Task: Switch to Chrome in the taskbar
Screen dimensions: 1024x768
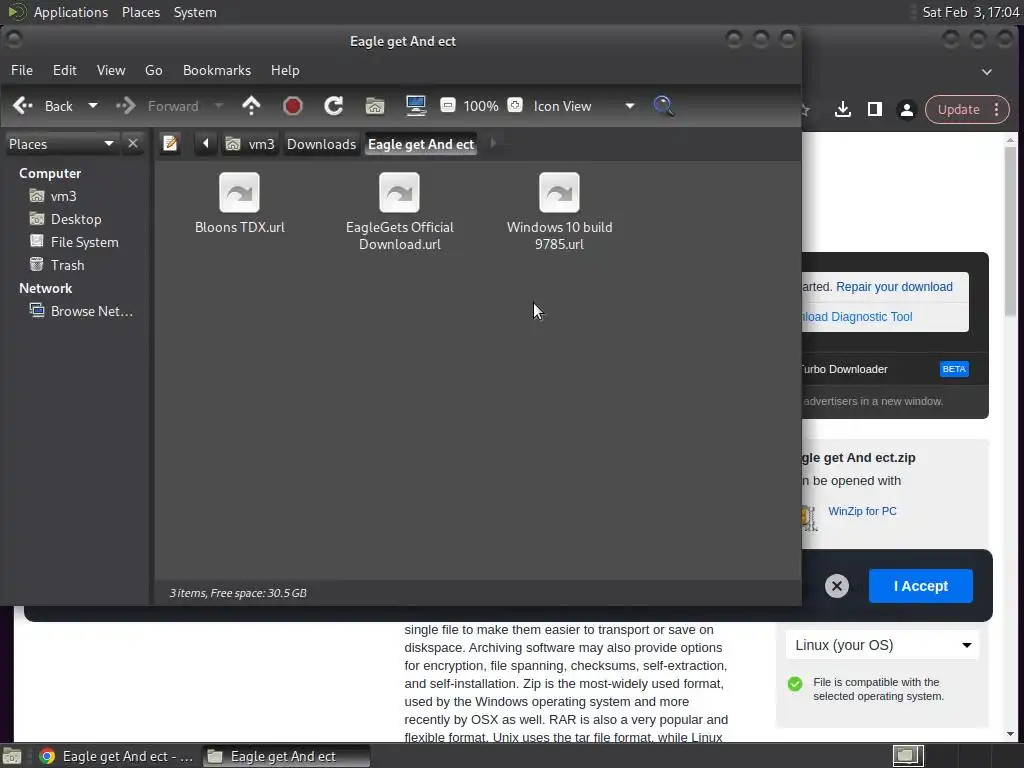Action: coord(116,756)
